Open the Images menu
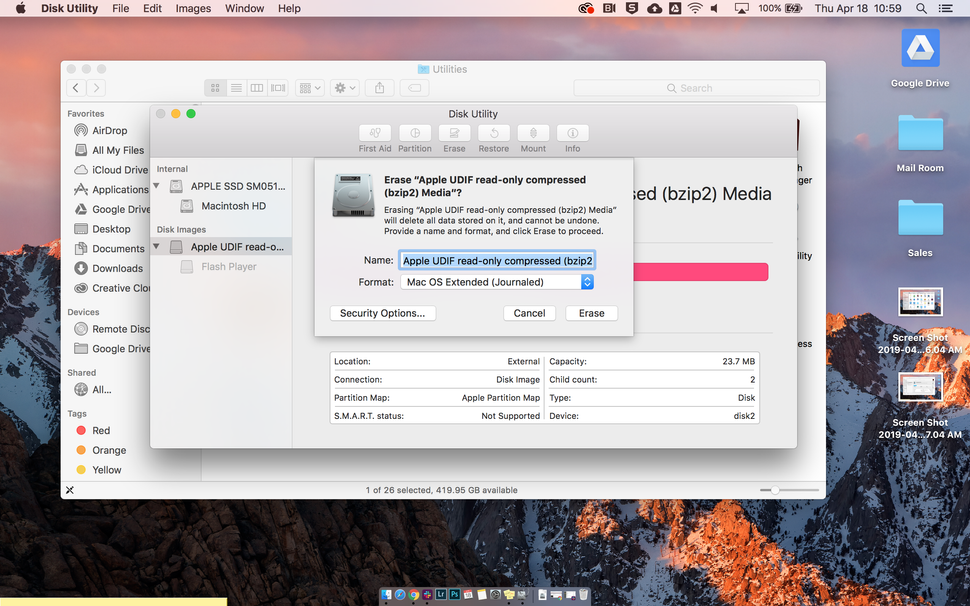Image resolution: width=970 pixels, height=606 pixels. (192, 8)
